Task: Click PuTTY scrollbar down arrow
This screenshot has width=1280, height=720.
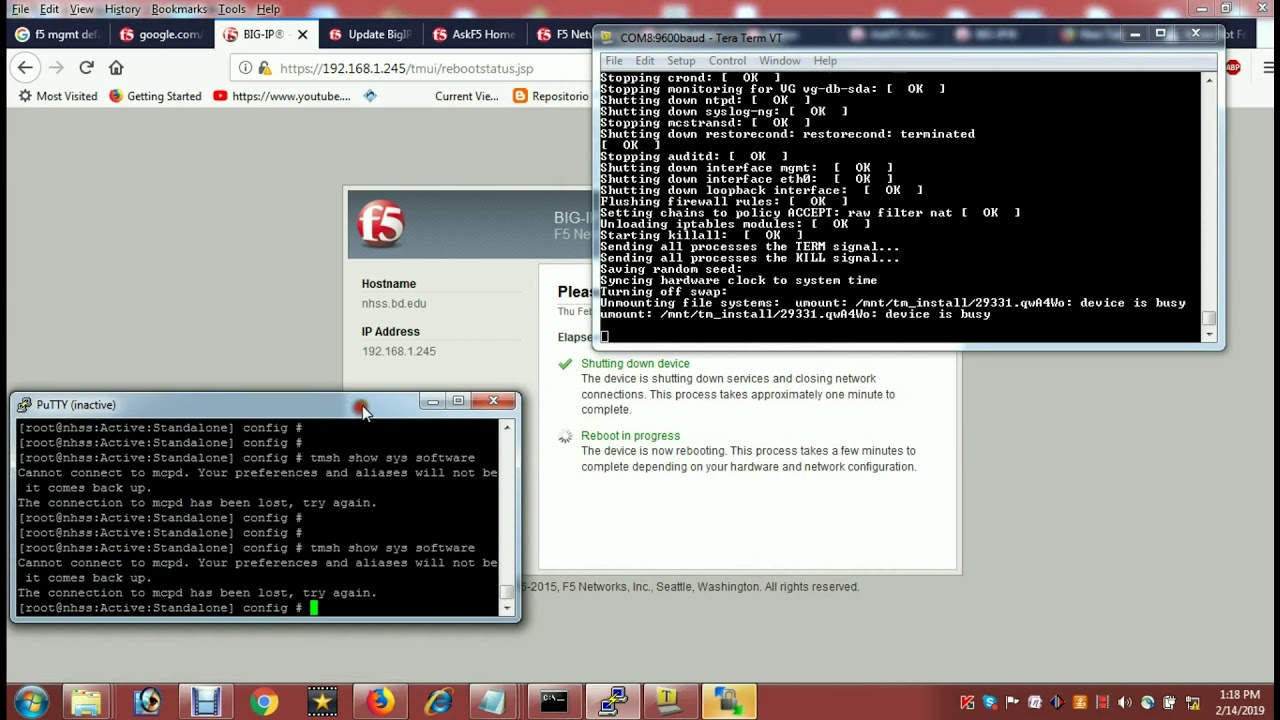Action: click(x=507, y=608)
